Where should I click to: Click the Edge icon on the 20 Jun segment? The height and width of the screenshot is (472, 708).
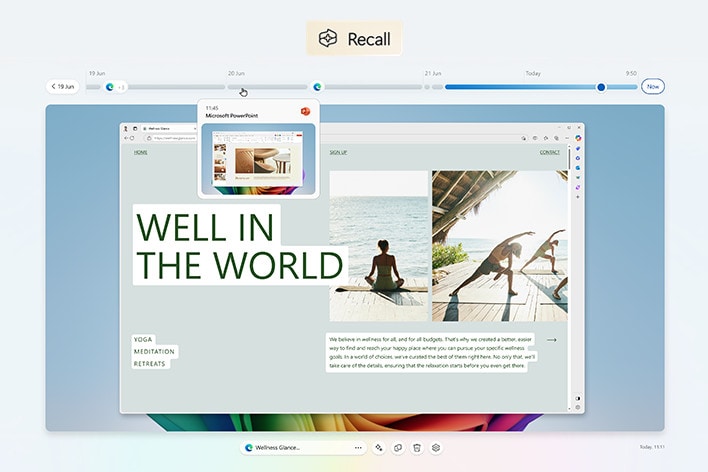317,87
